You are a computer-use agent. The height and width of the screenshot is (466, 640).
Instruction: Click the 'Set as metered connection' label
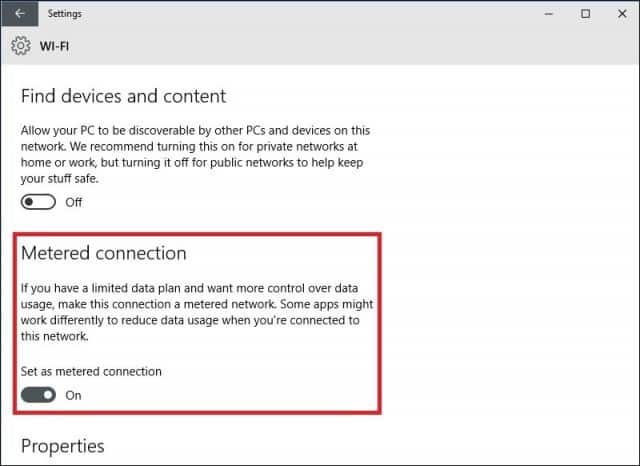pos(91,371)
